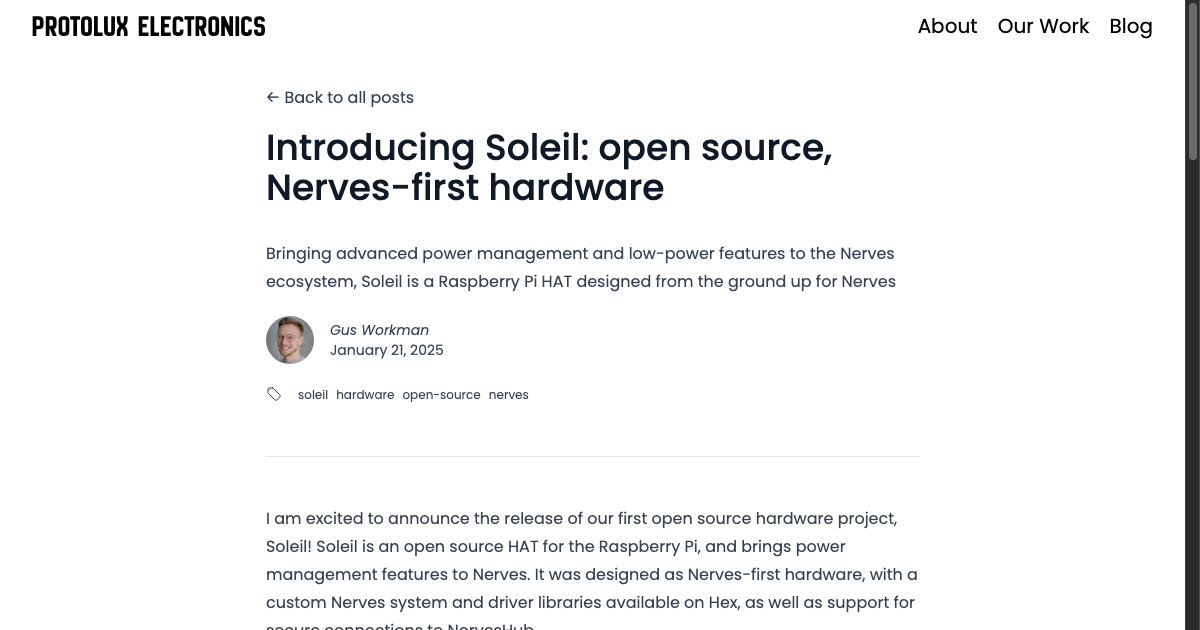This screenshot has height=630, width=1200.
Task: Click the Protolux Electronics logo
Action: (x=148, y=26)
